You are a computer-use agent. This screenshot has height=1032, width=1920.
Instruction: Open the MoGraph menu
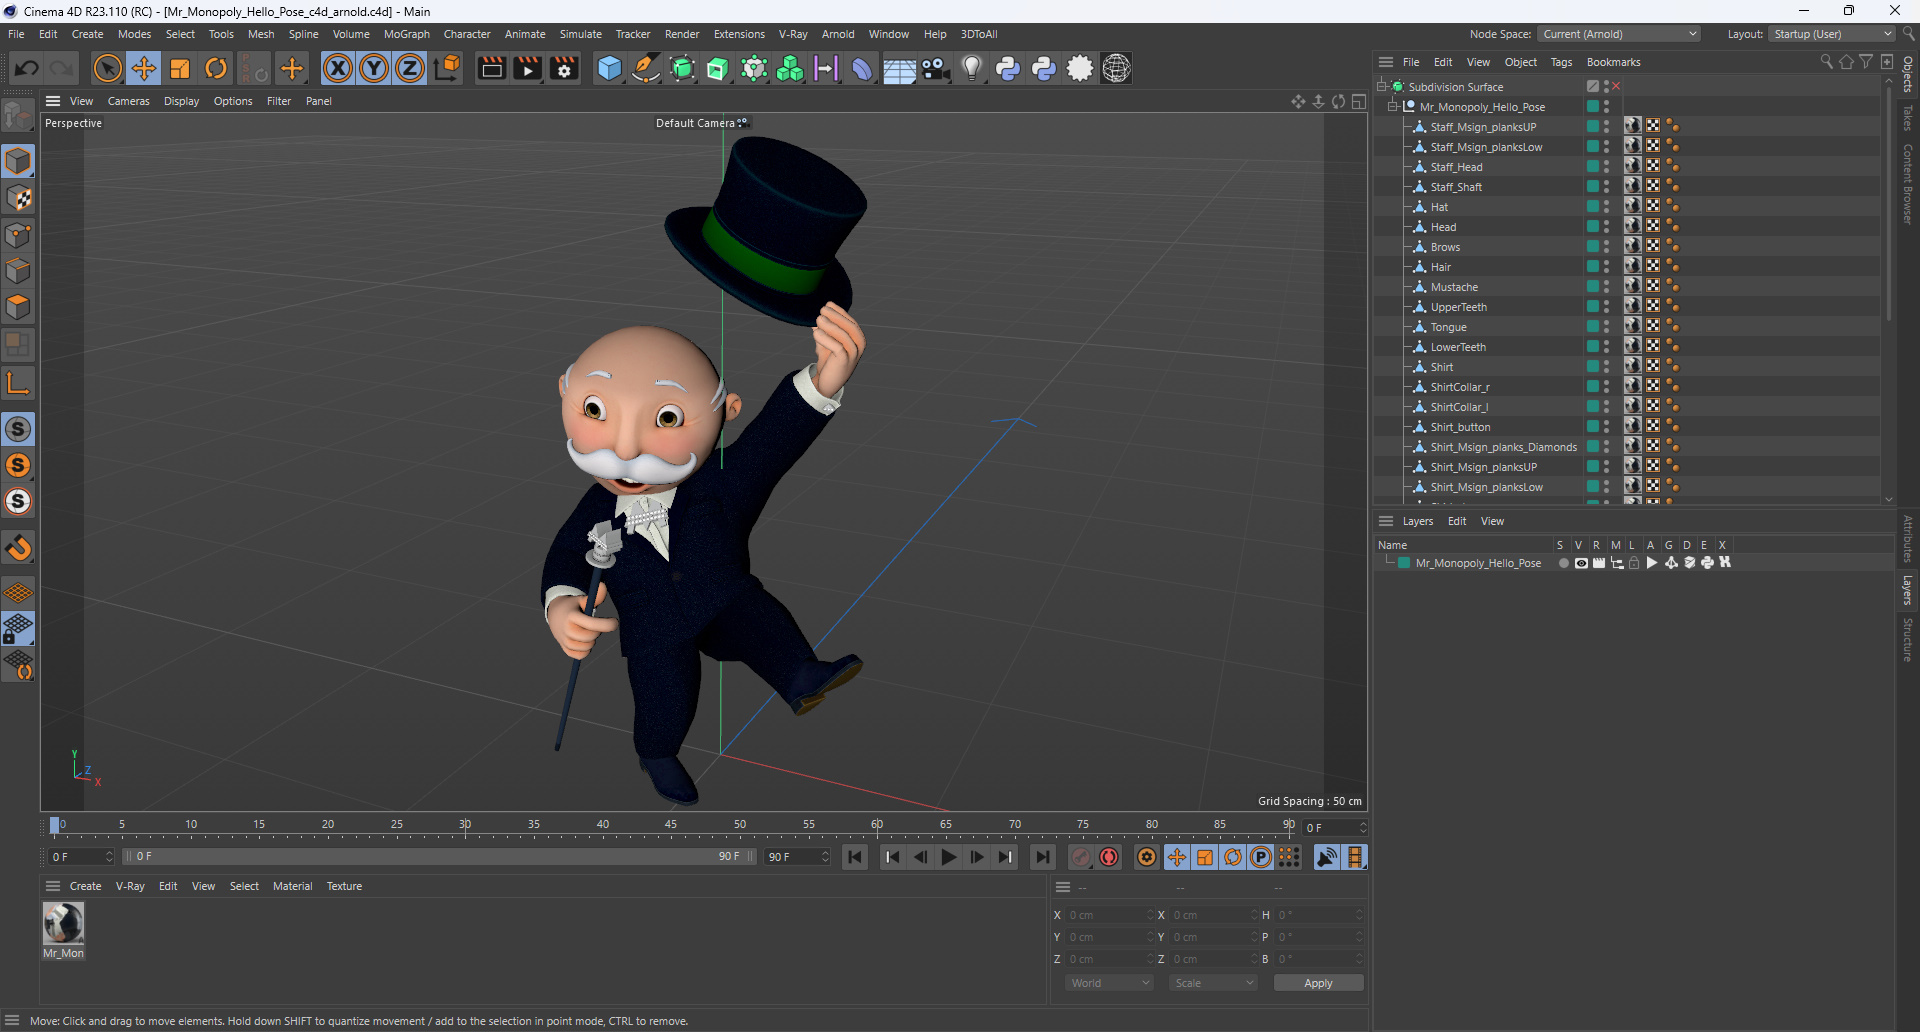[407, 34]
